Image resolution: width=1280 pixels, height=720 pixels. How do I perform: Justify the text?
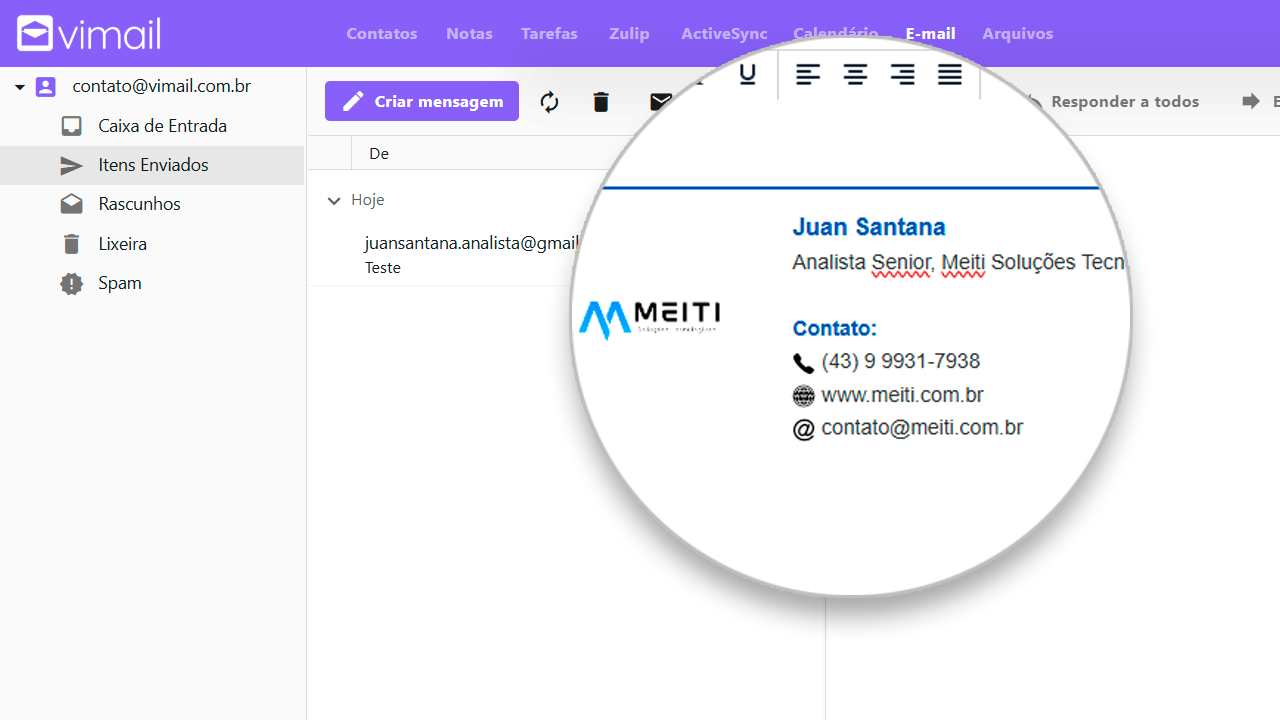[x=950, y=74]
